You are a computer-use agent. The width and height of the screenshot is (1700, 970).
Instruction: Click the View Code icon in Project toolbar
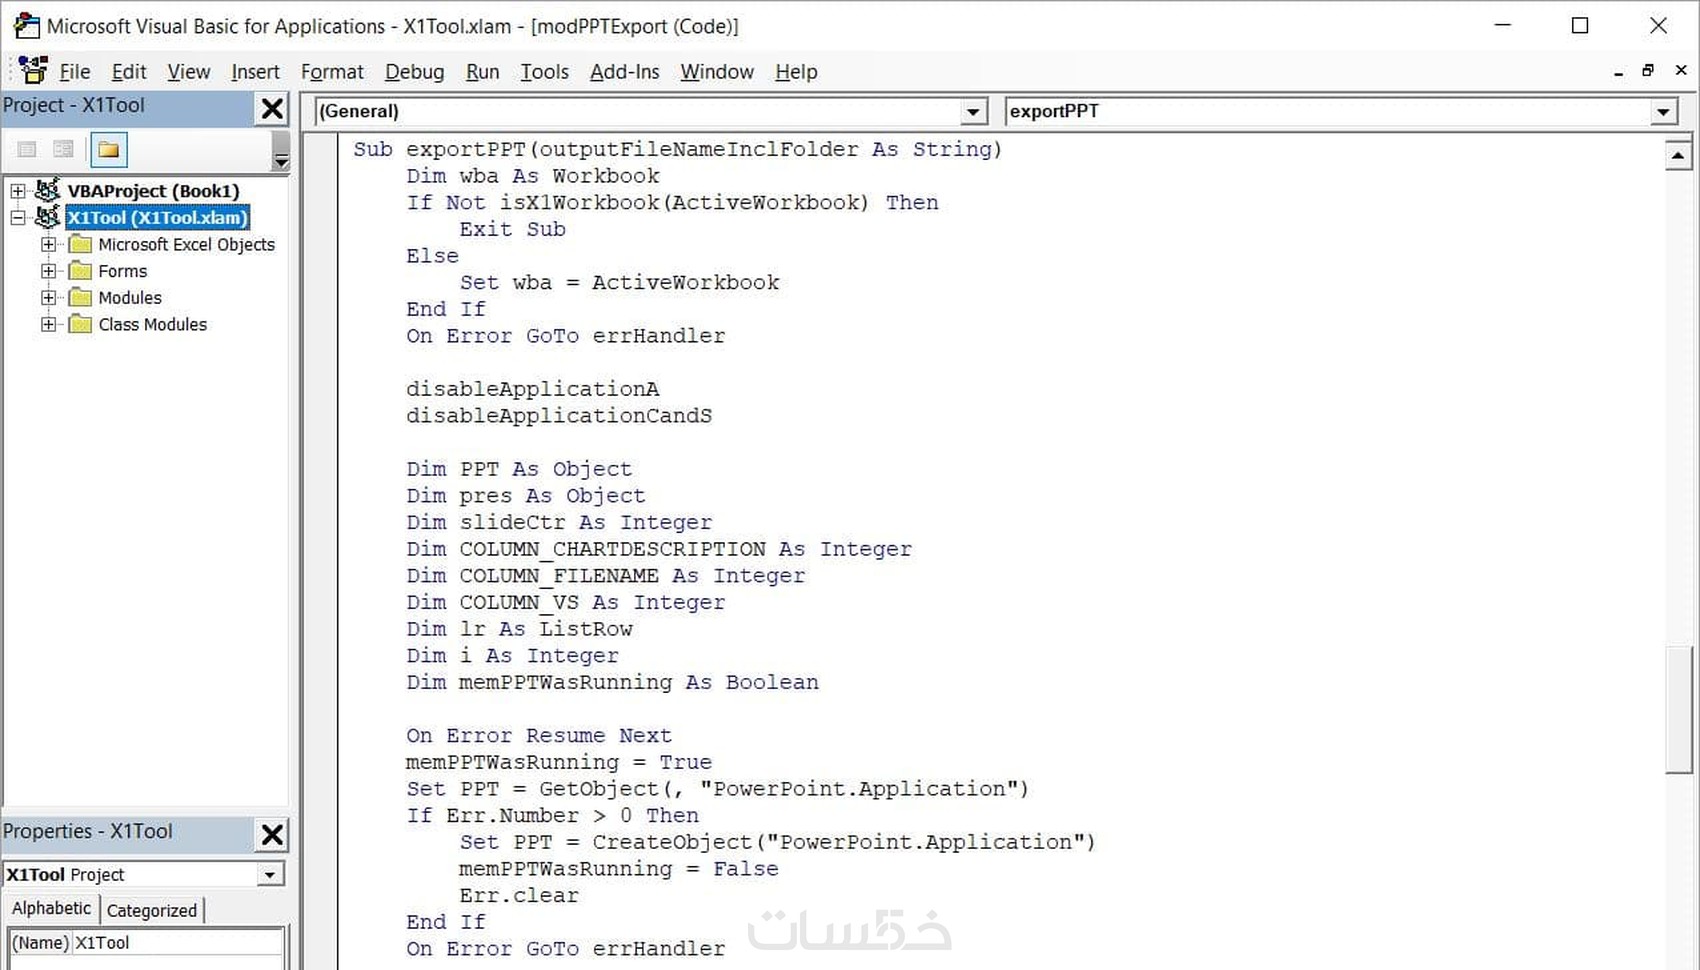coord(27,150)
